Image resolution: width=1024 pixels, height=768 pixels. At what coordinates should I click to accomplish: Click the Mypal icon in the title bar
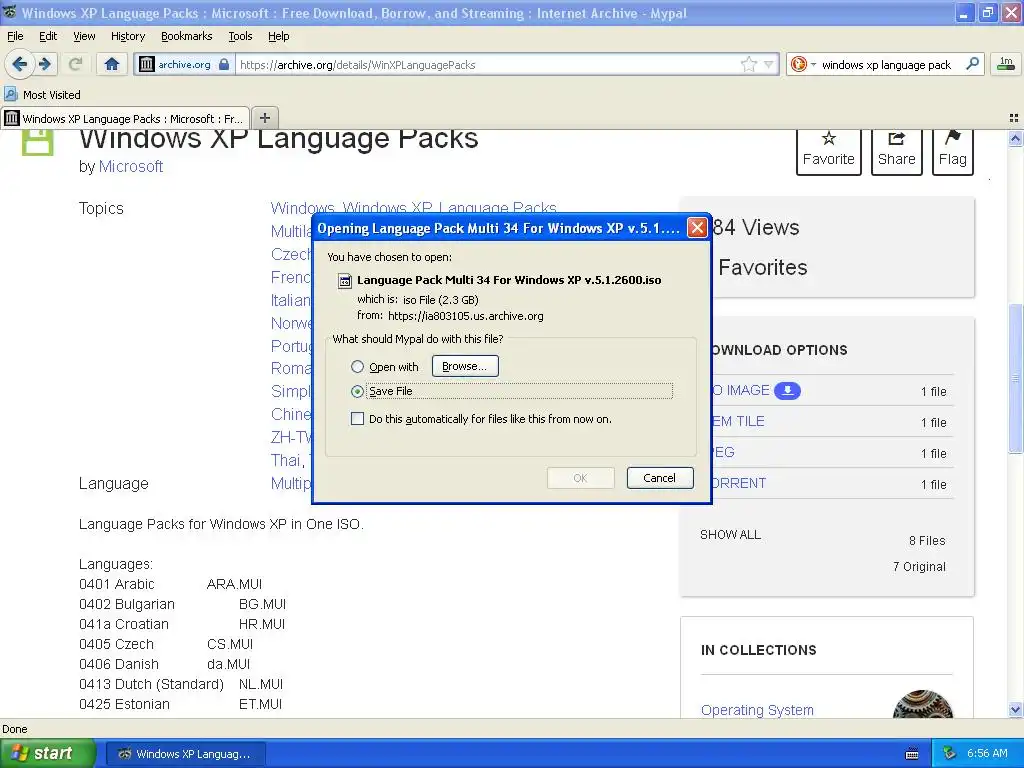[x=10, y=12]
